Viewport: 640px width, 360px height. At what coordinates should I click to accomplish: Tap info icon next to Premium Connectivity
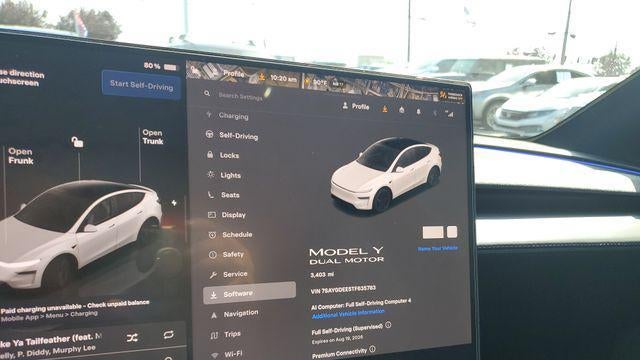coord(372,349)
